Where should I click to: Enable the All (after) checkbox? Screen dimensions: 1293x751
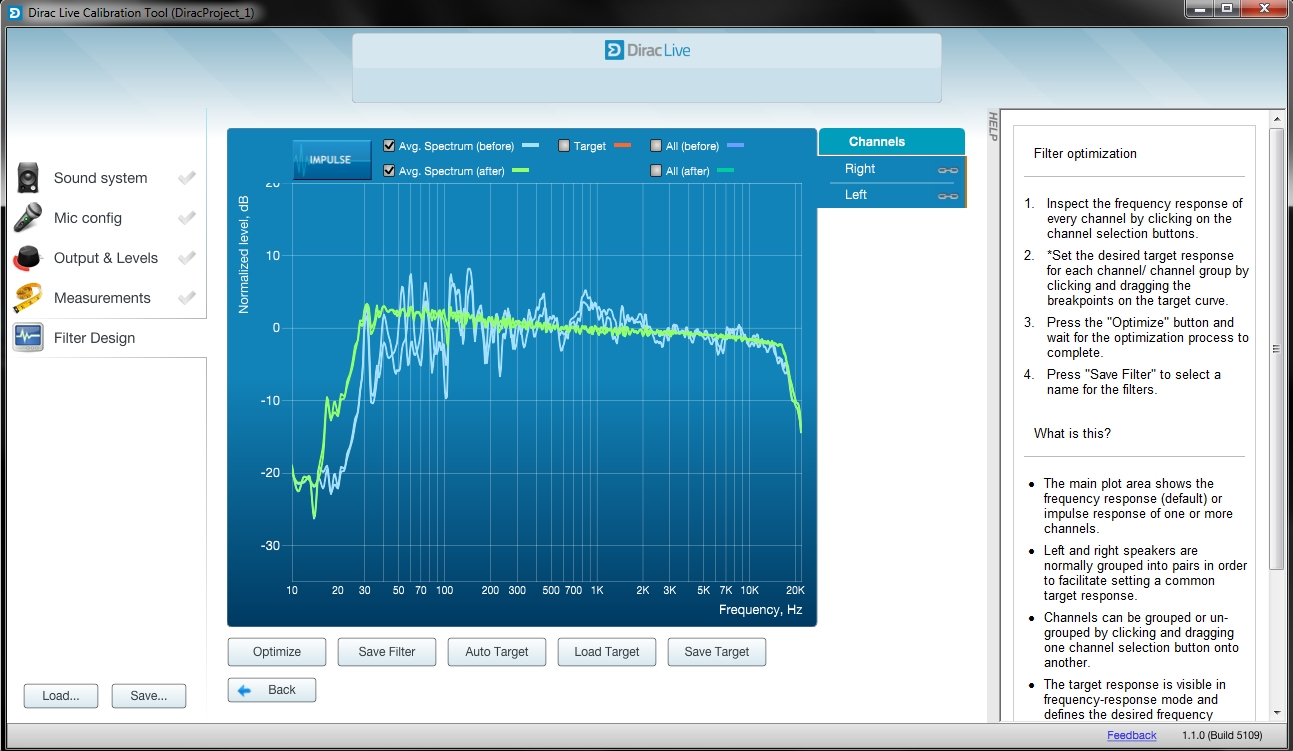[x=656, y=171]
